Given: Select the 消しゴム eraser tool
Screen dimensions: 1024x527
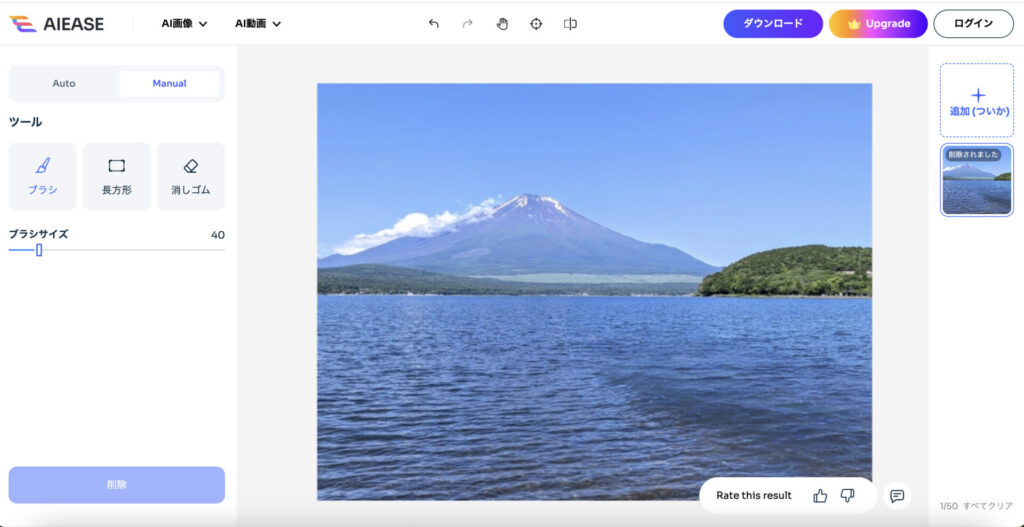Looking at the screenshot, I should point(191,176).
